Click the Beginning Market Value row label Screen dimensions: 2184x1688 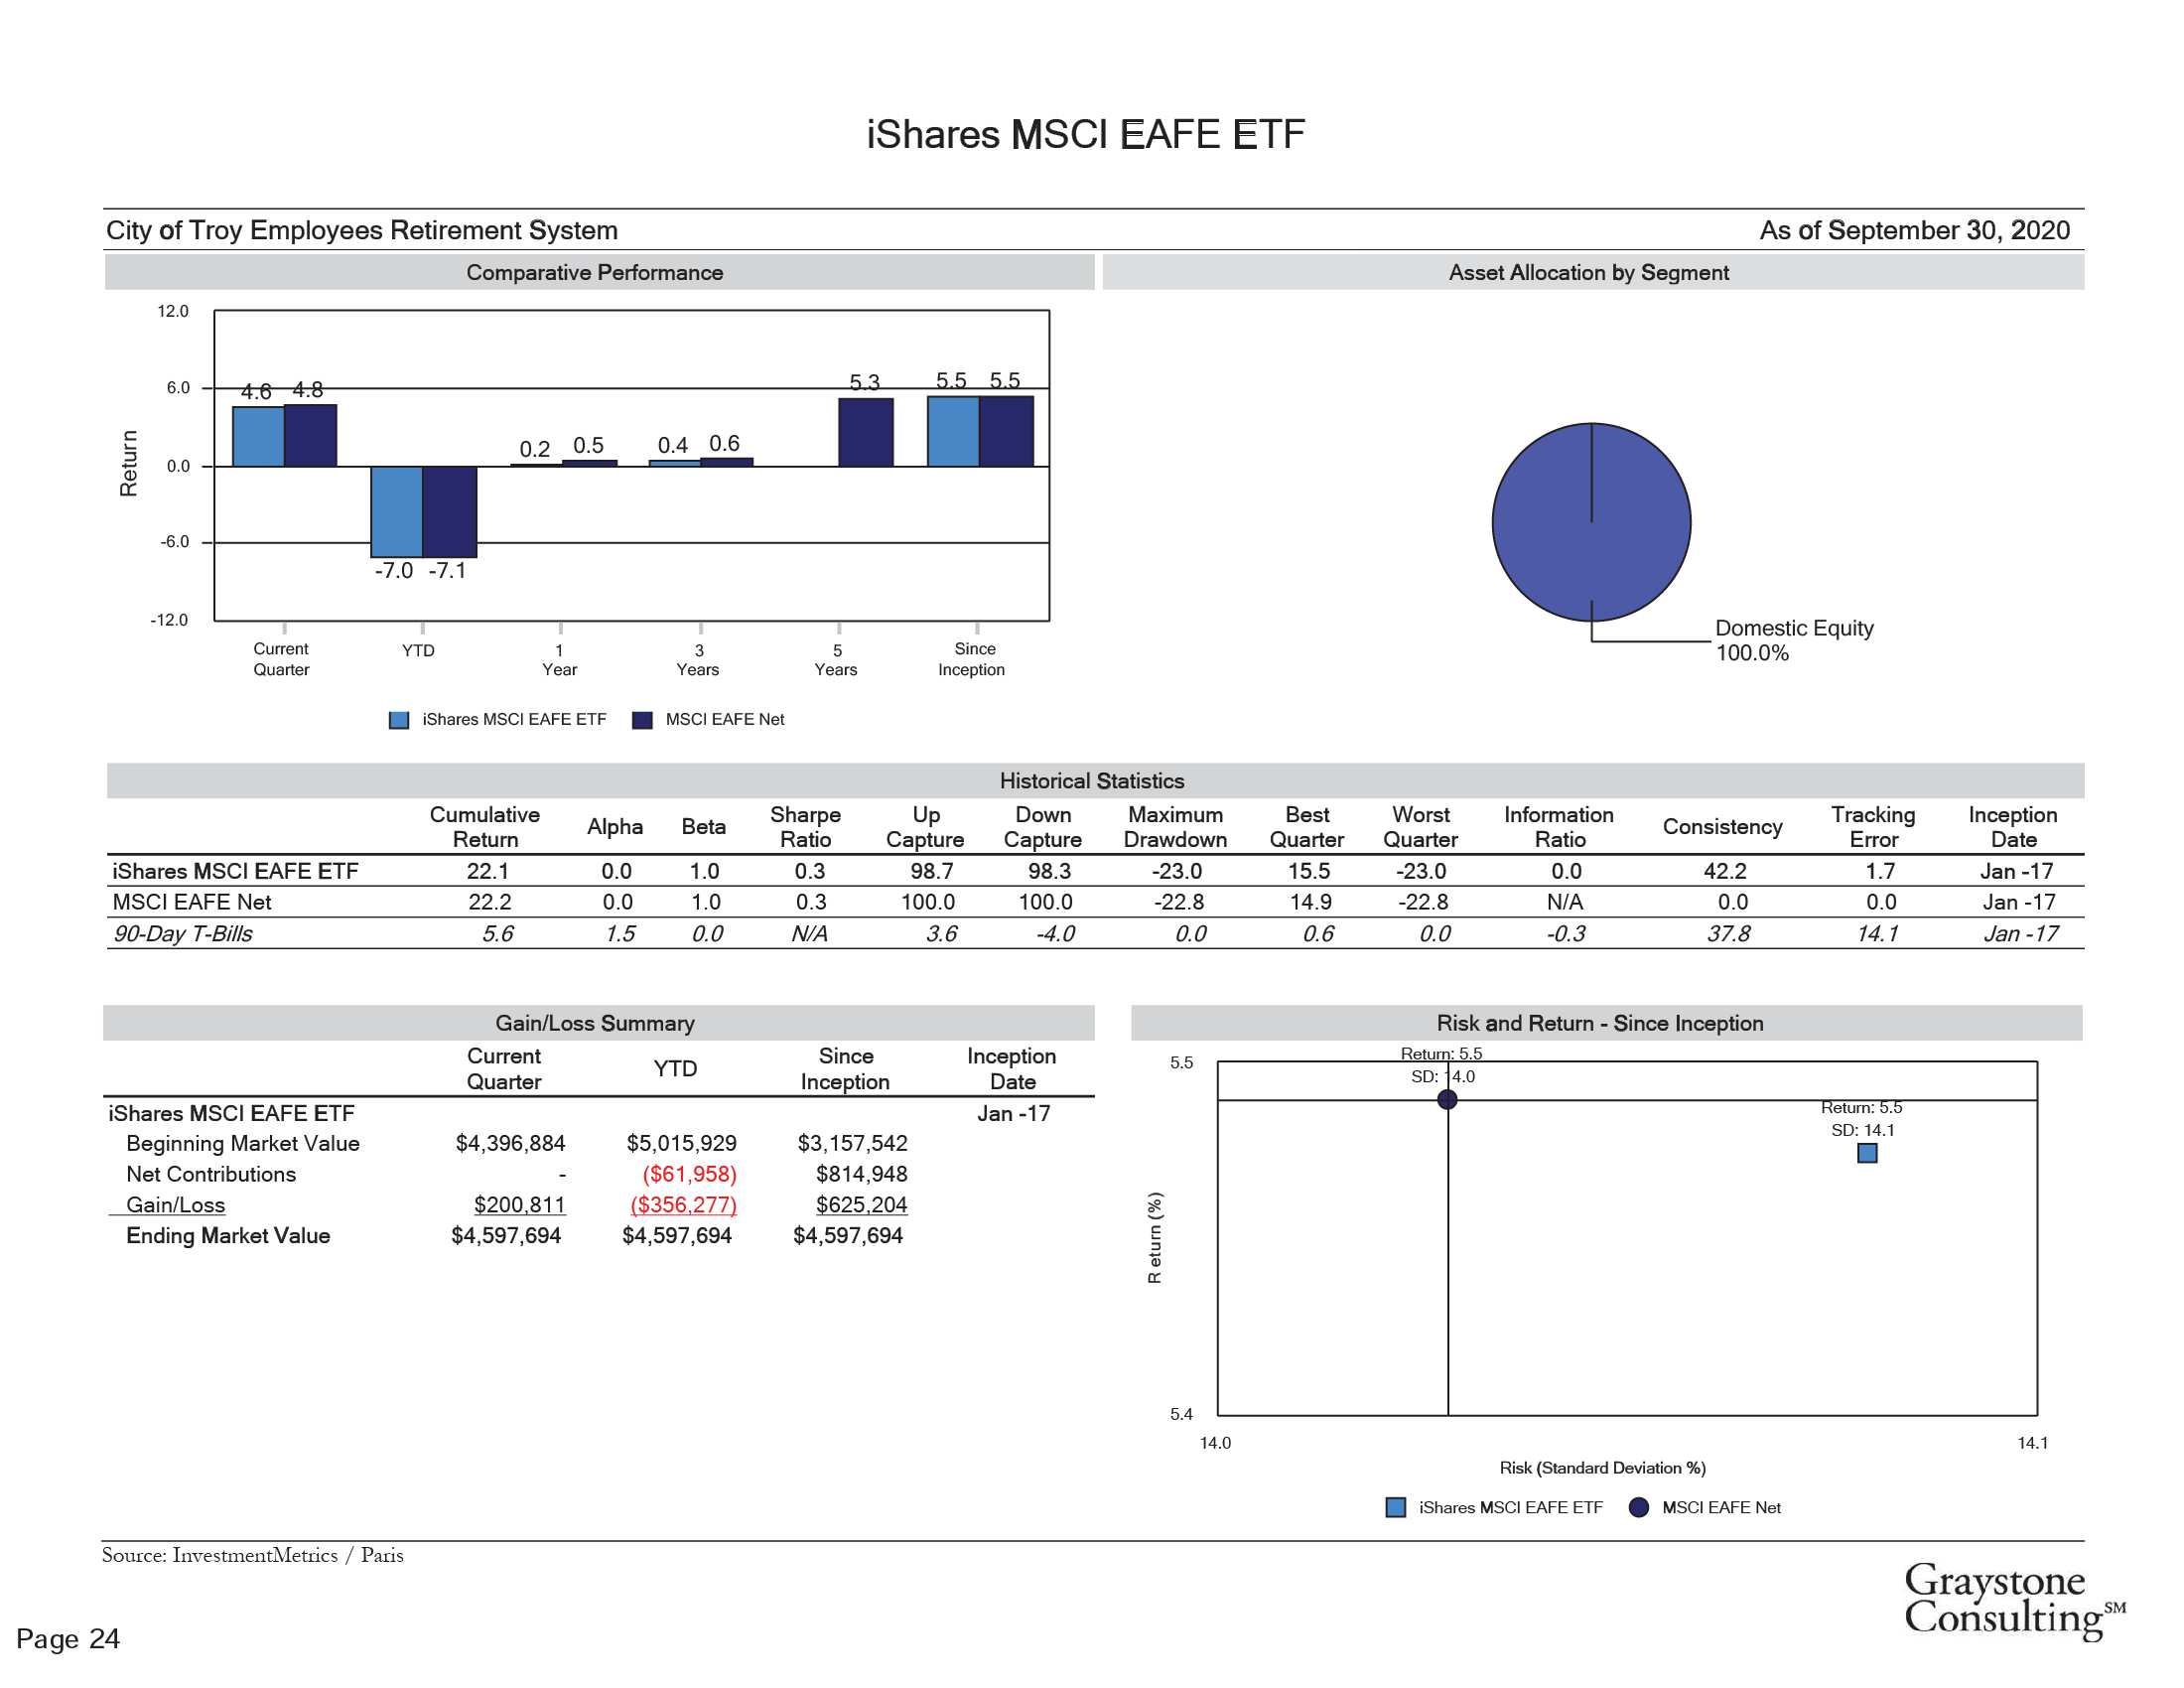point(243,1143)
